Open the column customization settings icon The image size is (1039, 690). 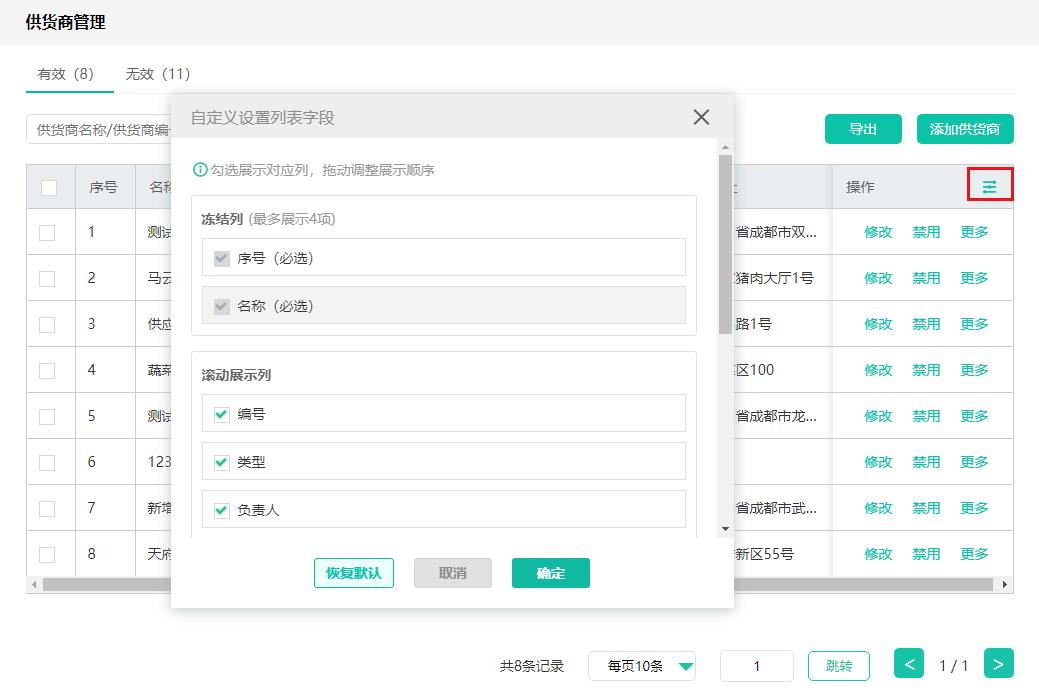[989, 184]
